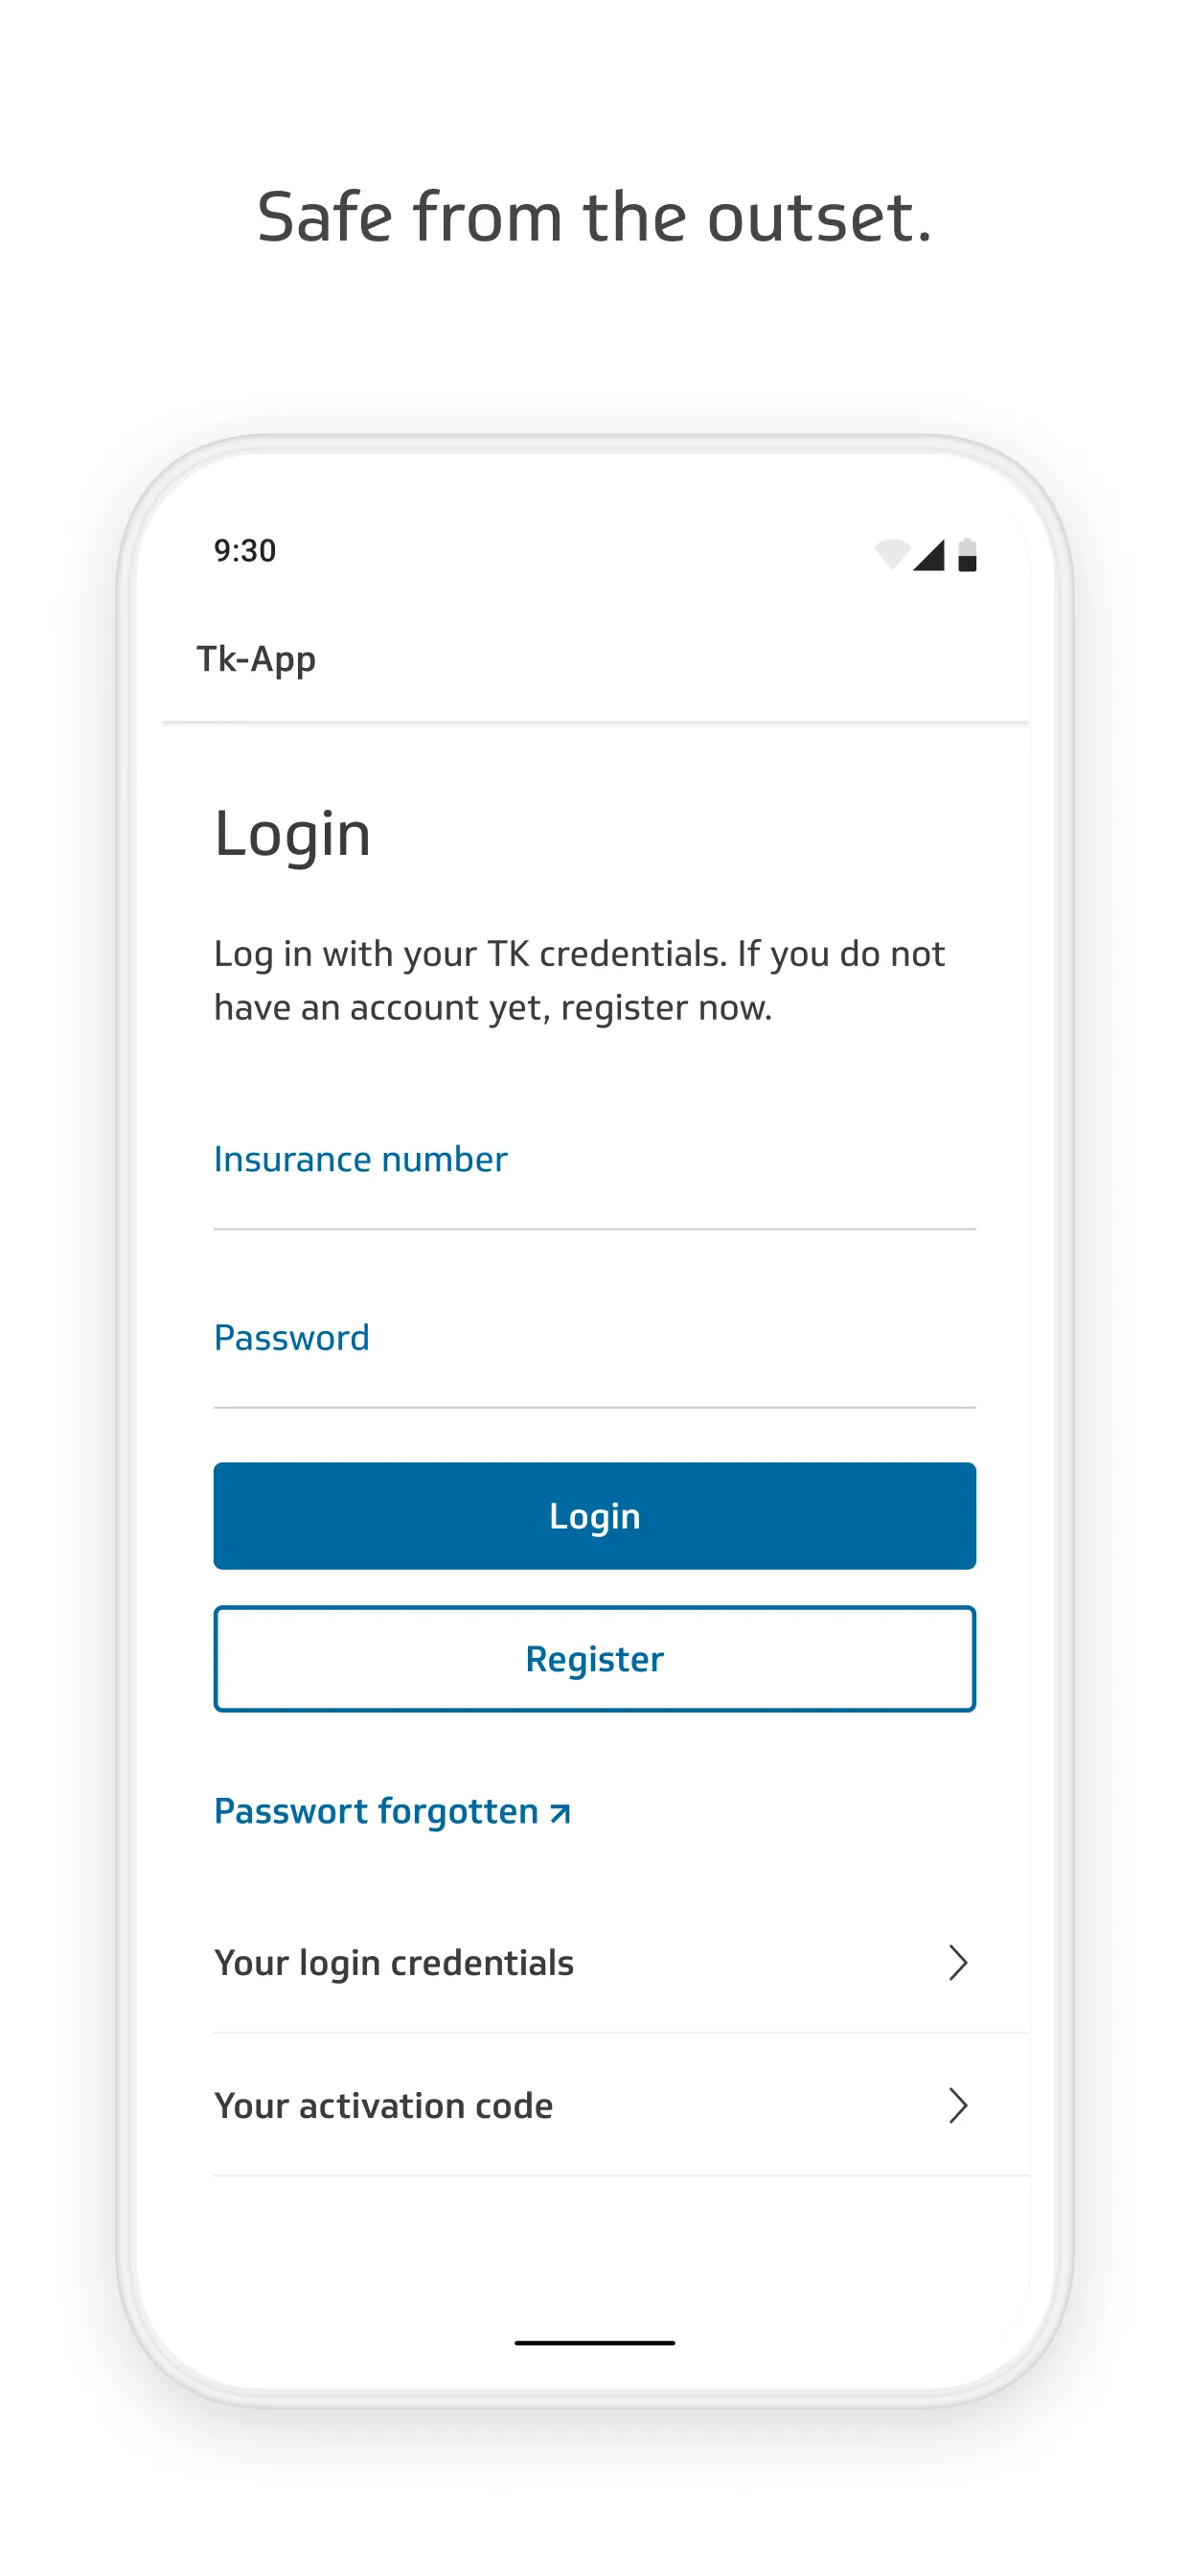Expand the chevron next to Your activation code
The image size is (1190, 2576).
point(957,2106)
